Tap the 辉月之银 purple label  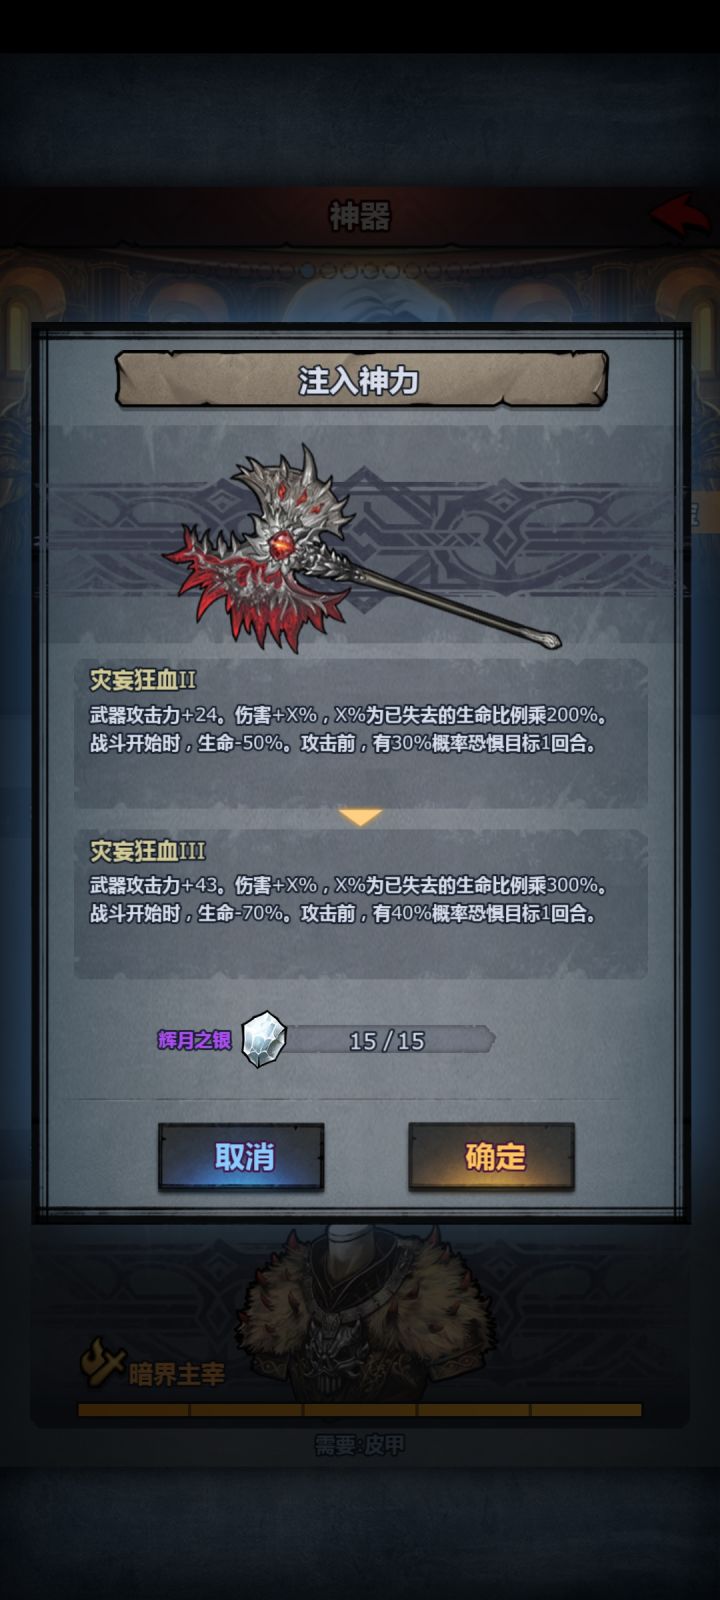(x=195, y=1040)
